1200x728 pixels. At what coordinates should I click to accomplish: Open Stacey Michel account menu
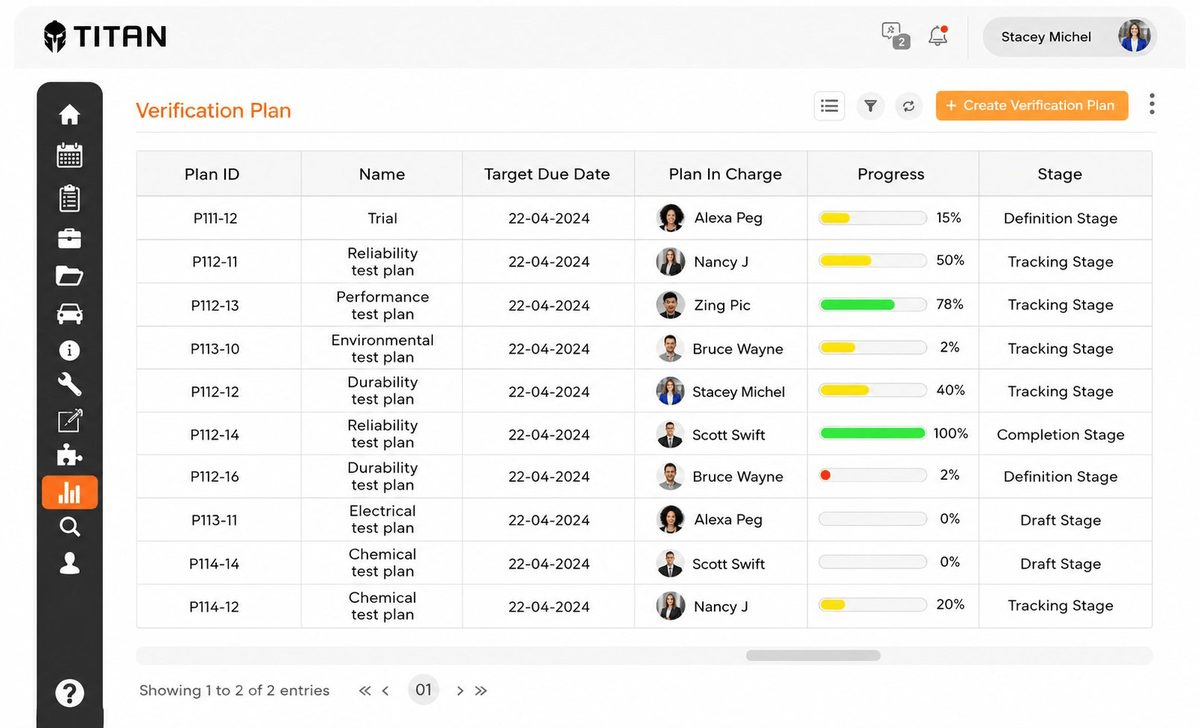pyautogui.click(x=1070, y=37)
